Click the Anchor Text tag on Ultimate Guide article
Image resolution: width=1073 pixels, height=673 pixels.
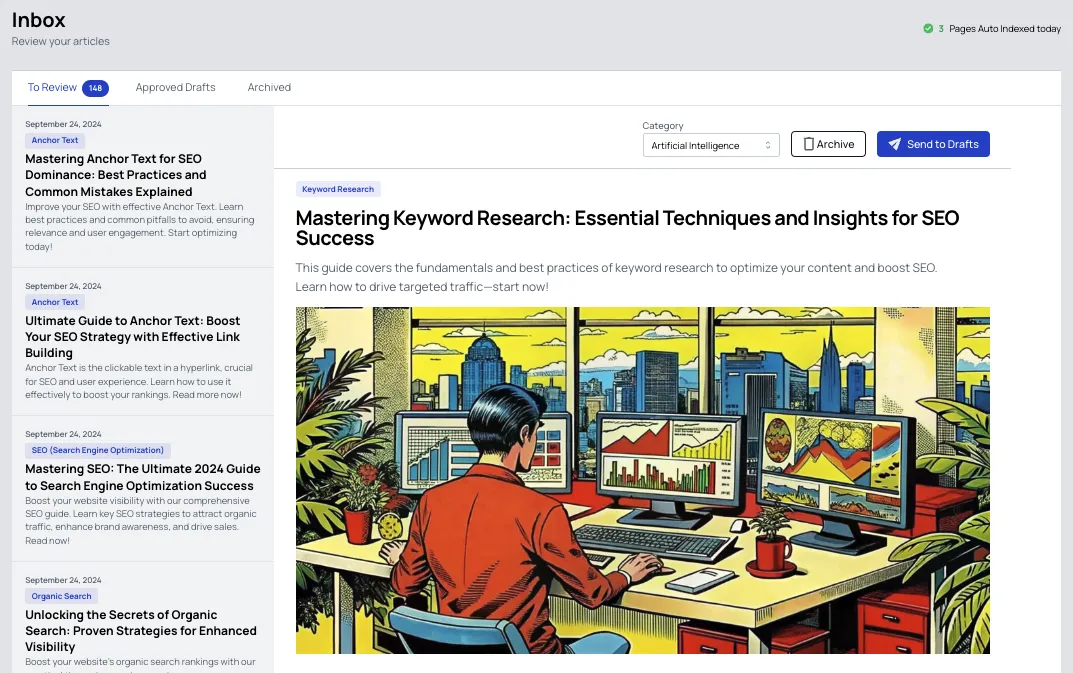point(55,302)
